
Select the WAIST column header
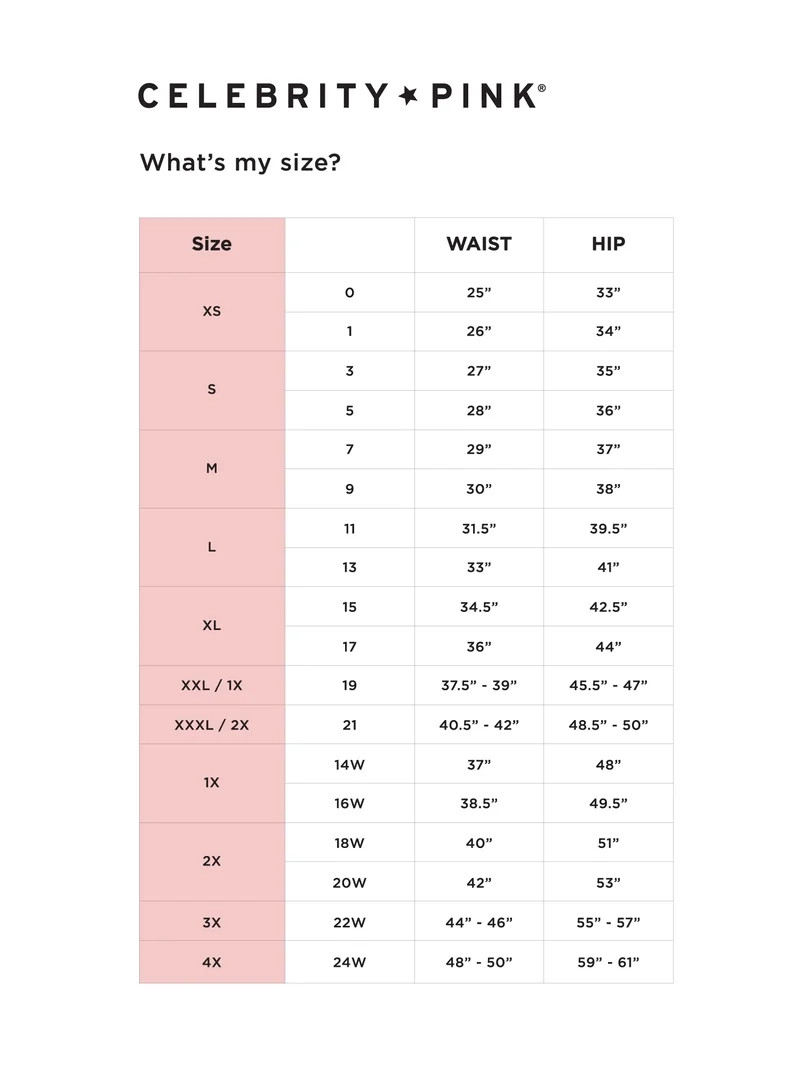click(479, 244)
